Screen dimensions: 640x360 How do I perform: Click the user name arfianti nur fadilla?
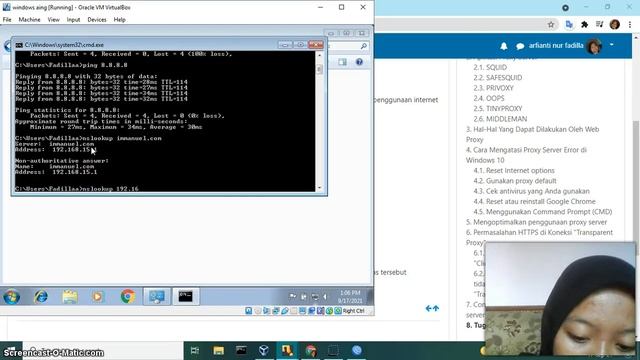pyautogui.click(x=556, y=46)
